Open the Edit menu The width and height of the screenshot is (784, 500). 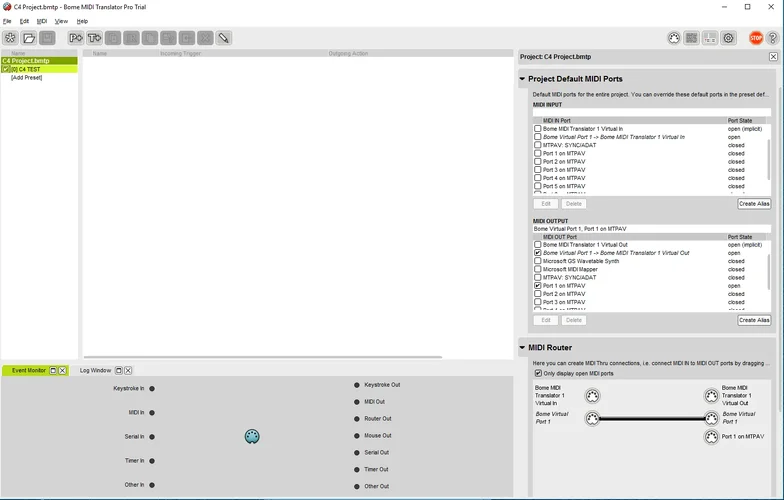24,21
